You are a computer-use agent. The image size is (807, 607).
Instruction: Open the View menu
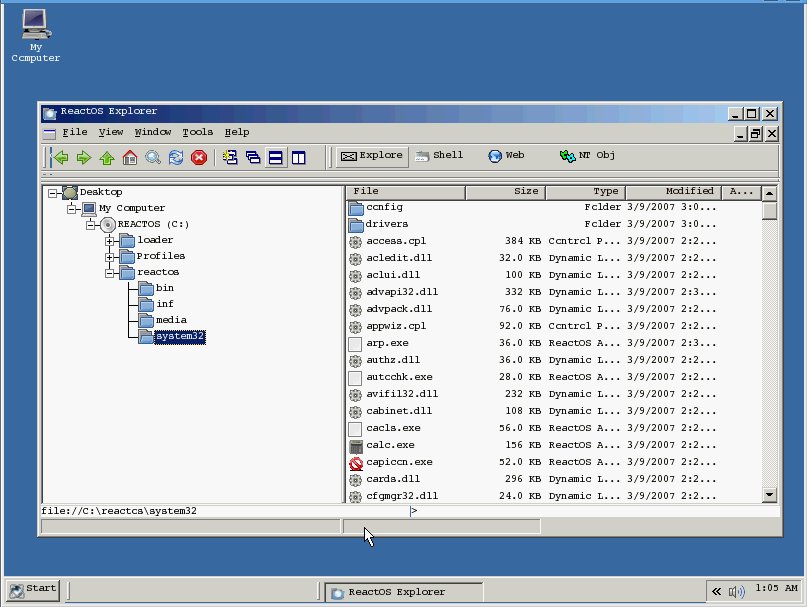point(111,132)
